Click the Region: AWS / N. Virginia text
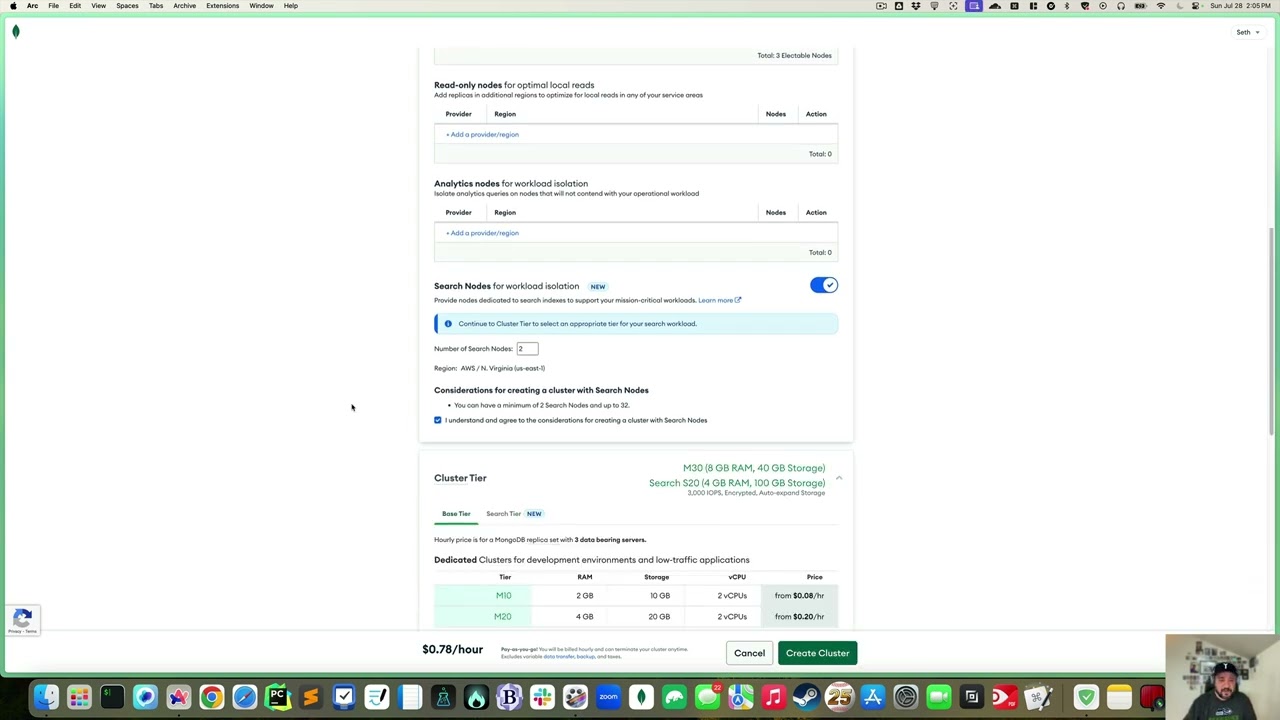 pyautogui.click(x=489, y=368)
